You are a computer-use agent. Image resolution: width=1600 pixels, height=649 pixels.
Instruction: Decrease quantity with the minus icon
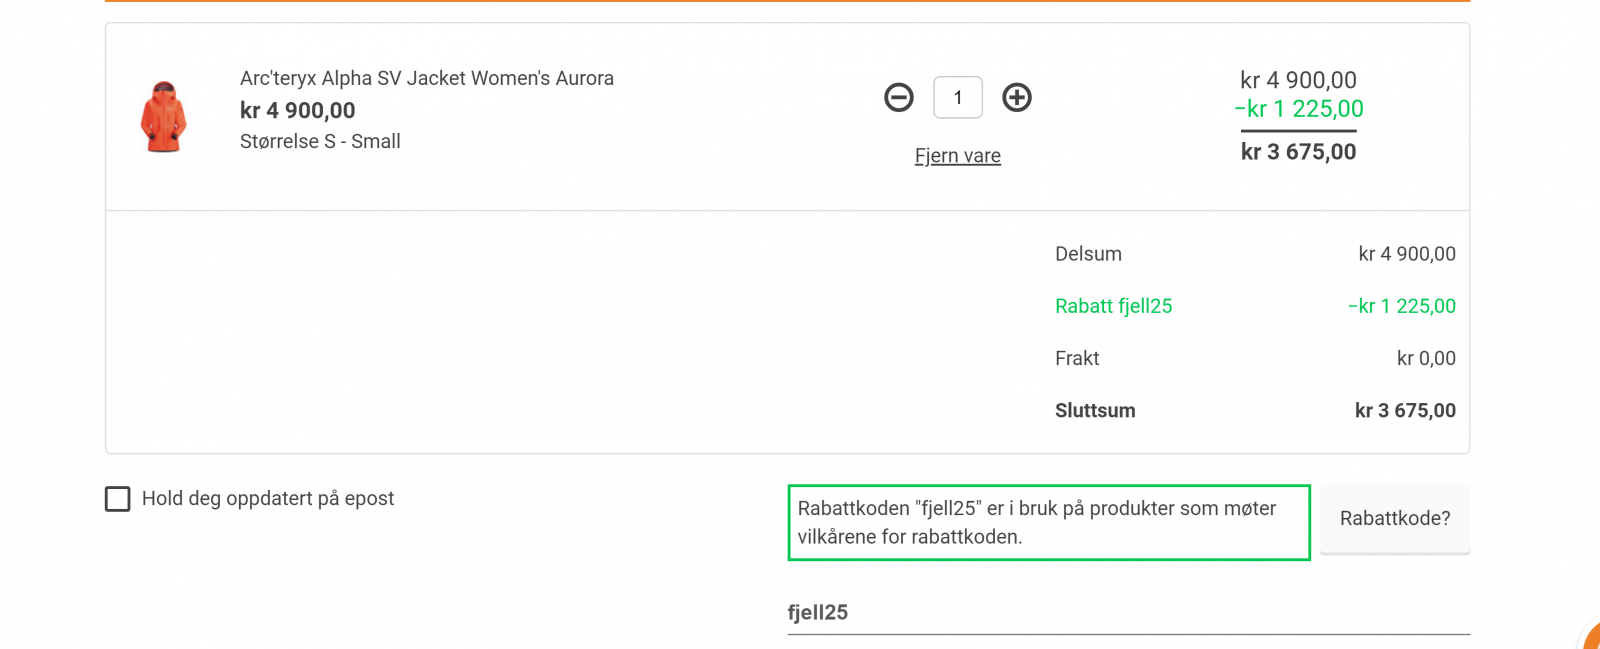(x=899, y=97)
